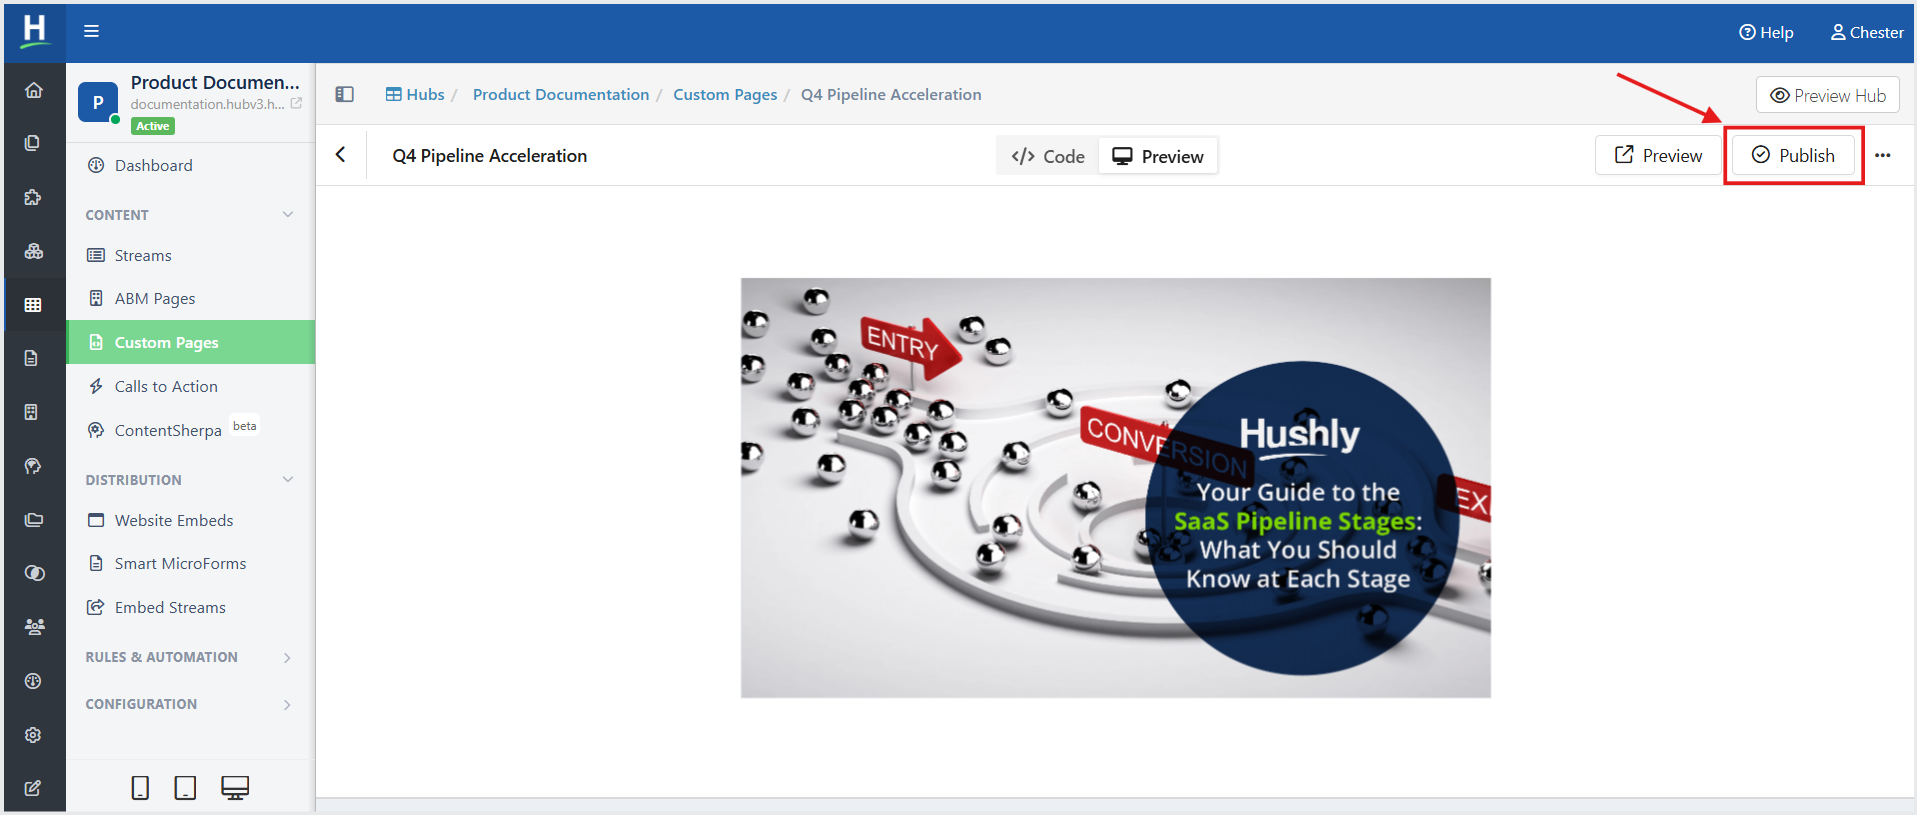Expand the CONFIGURATION section
This screenshot has width=1917, height=815.
[x=287, y=705]
